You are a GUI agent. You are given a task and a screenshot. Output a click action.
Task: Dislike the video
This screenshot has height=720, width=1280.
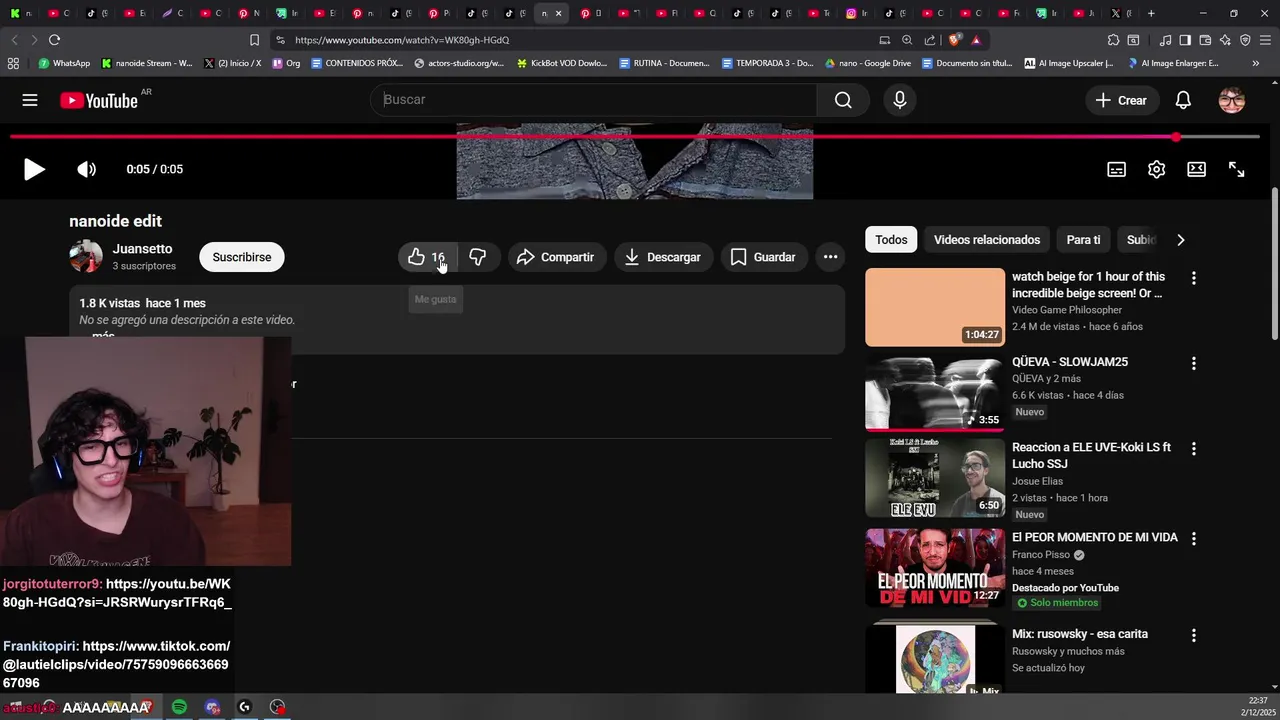[477, 257]
